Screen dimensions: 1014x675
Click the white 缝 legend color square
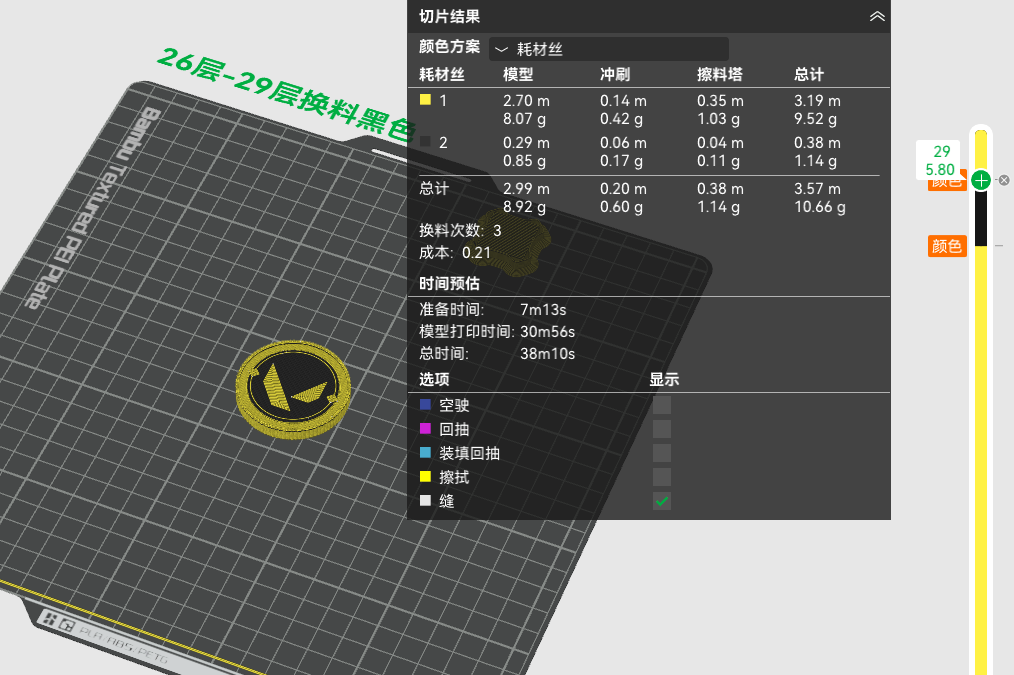click(426, 501)
